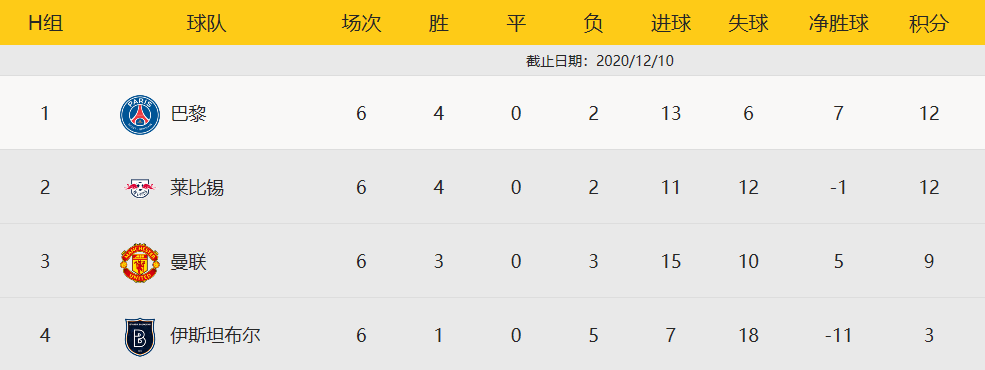This screenshot has height=370, width=985.
Task: Open the 巴黎 team name link
Action: pyautogui.click(x=188, y=114)
